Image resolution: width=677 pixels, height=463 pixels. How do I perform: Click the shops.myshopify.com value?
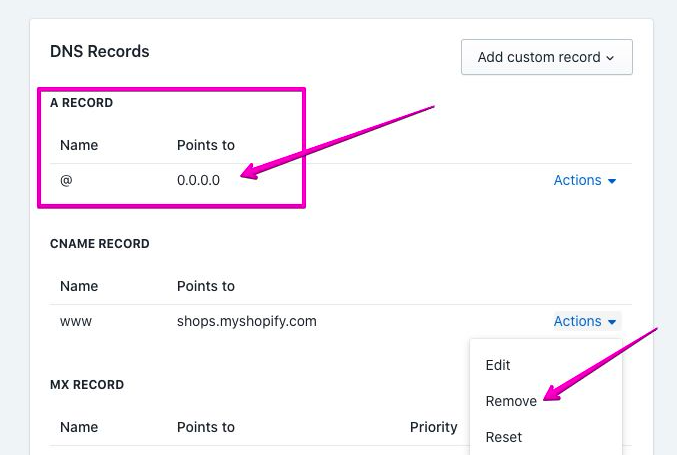[x=247, y=321]
